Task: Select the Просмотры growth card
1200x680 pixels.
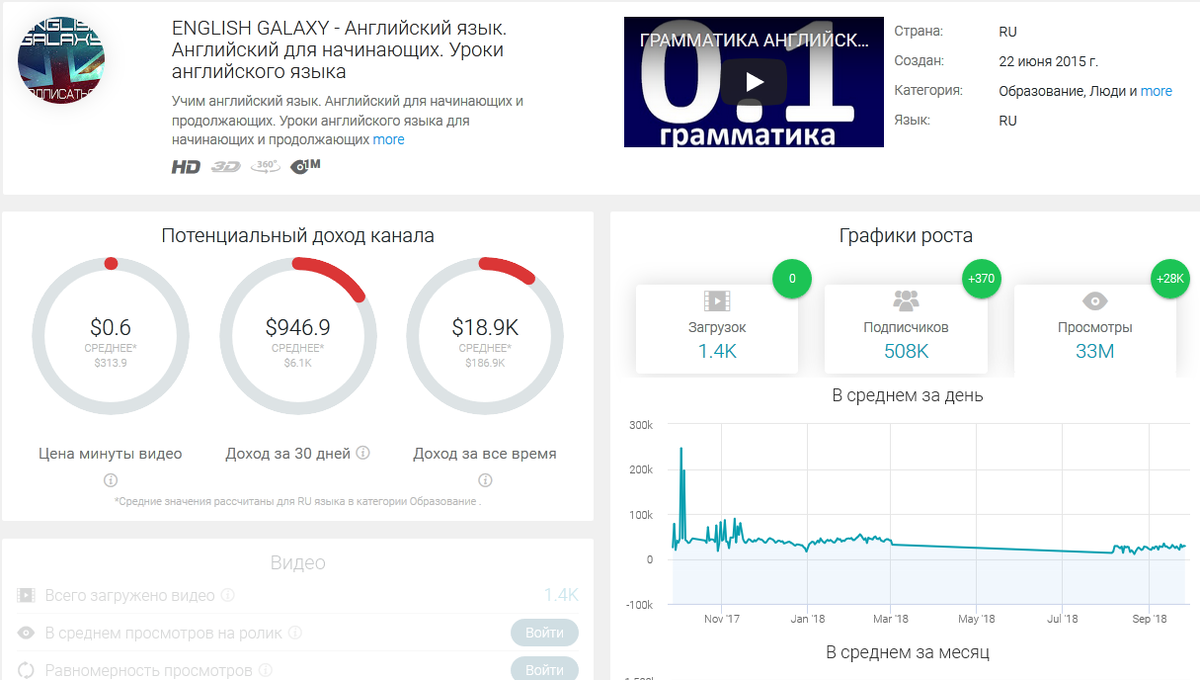Action: (x=1095, y=329)
